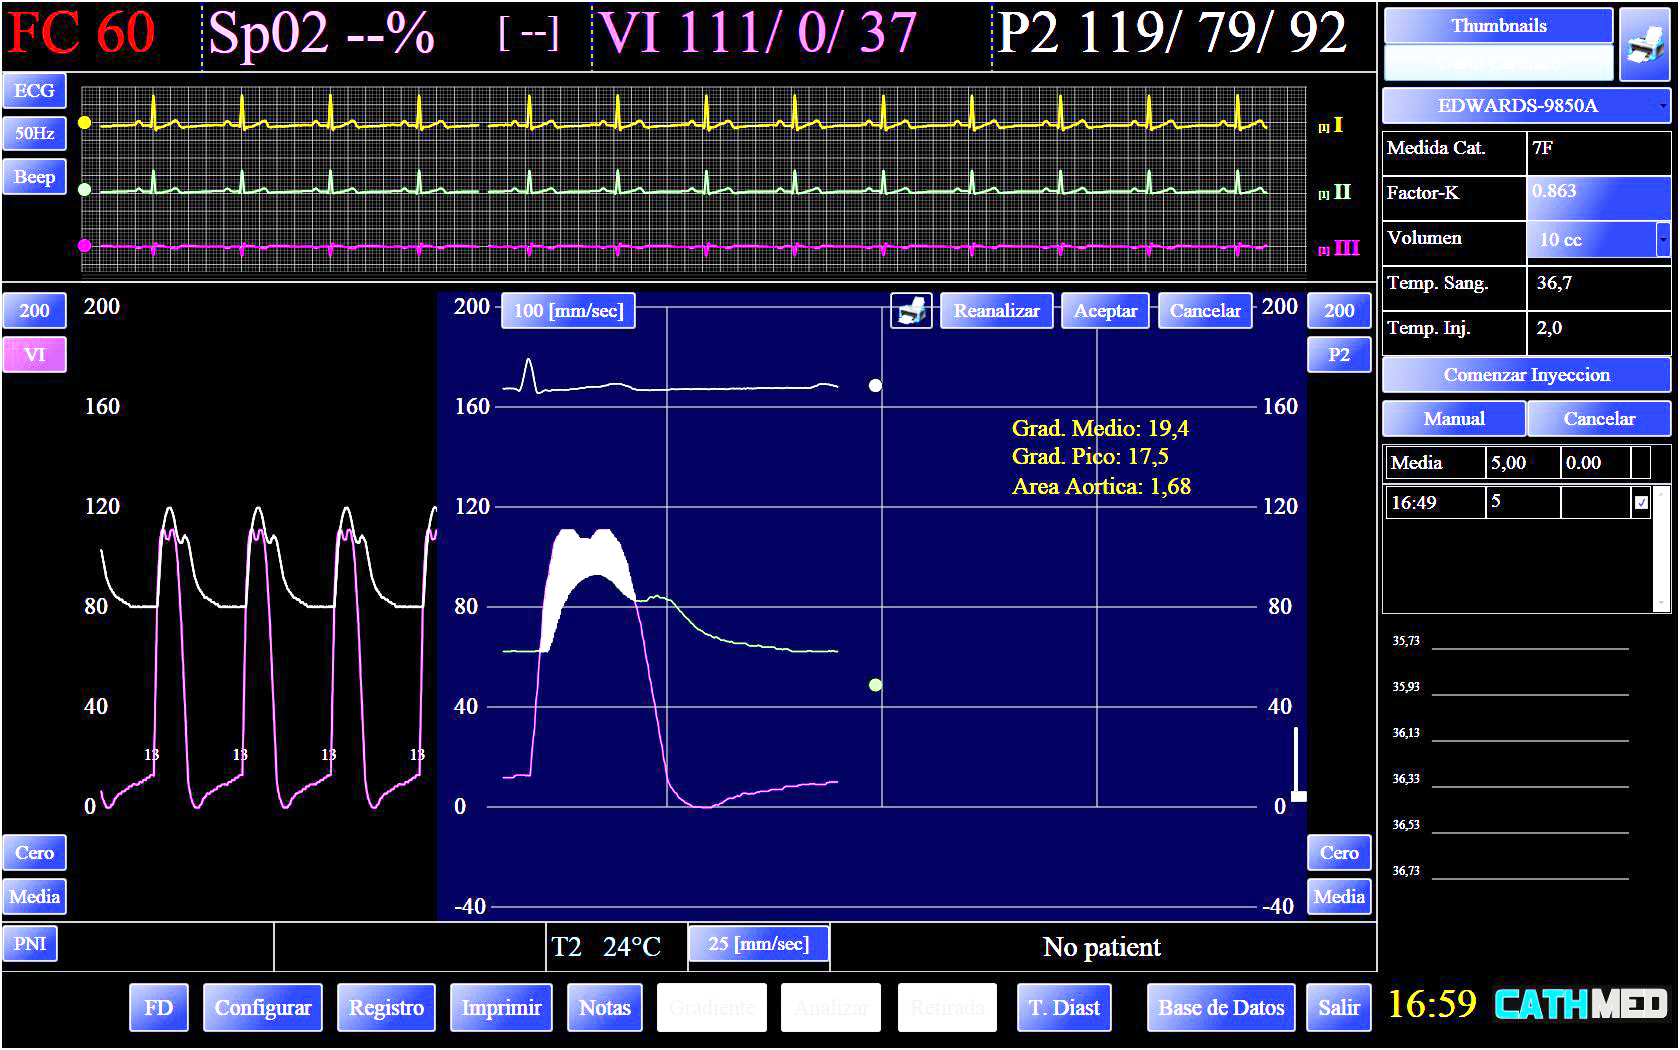1680x1050 pixels.
Task: Toggle the Beep sound button
Action: point(34,177)
